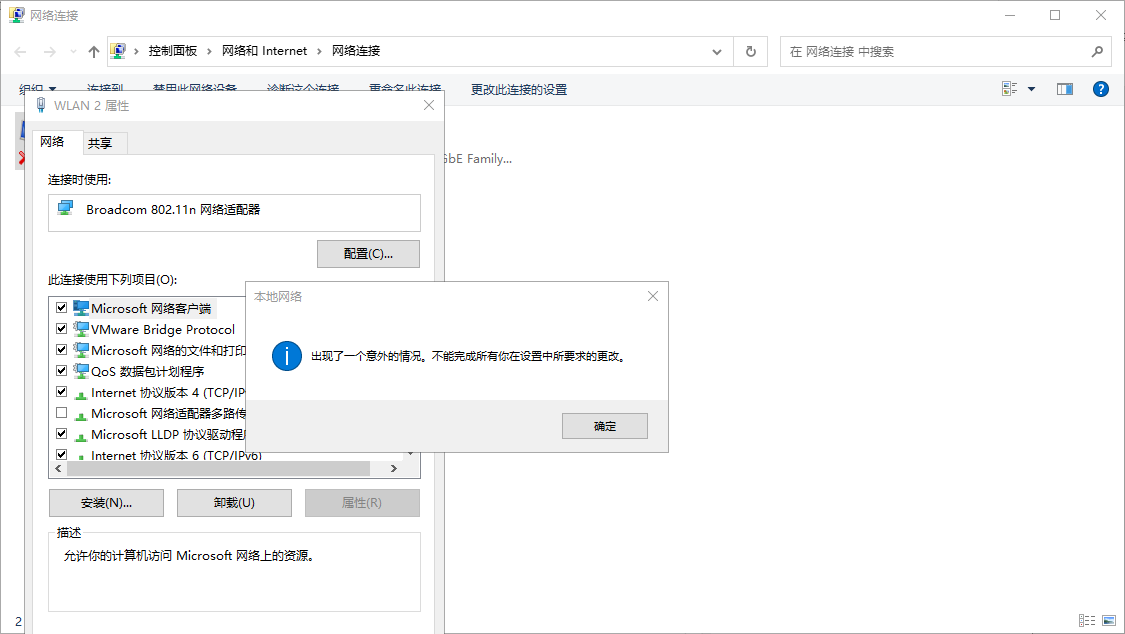1125x634 pixels.
Task: Click the search magnifier icon
Action: tap(1097, 51)
